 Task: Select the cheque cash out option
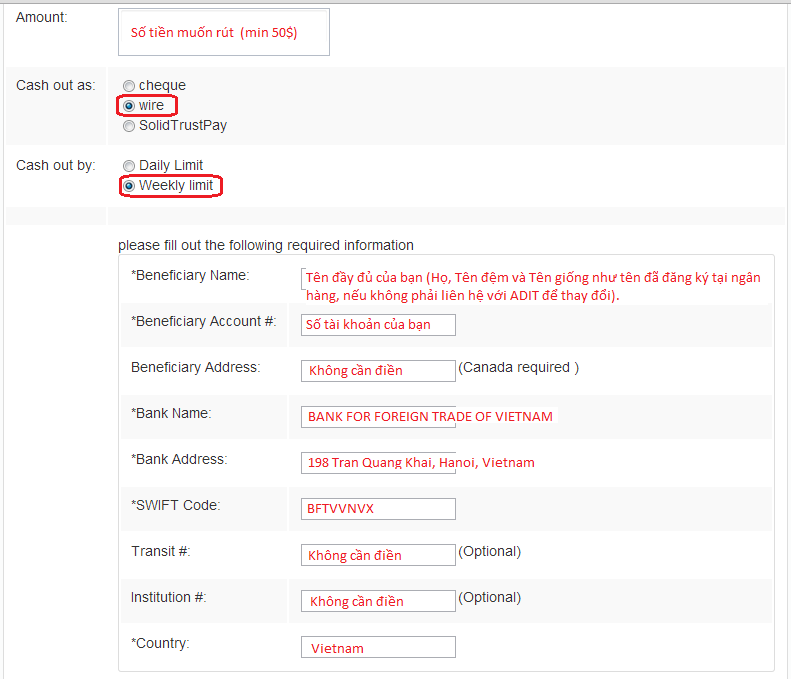pyautogui.click(x=129, y=86)
